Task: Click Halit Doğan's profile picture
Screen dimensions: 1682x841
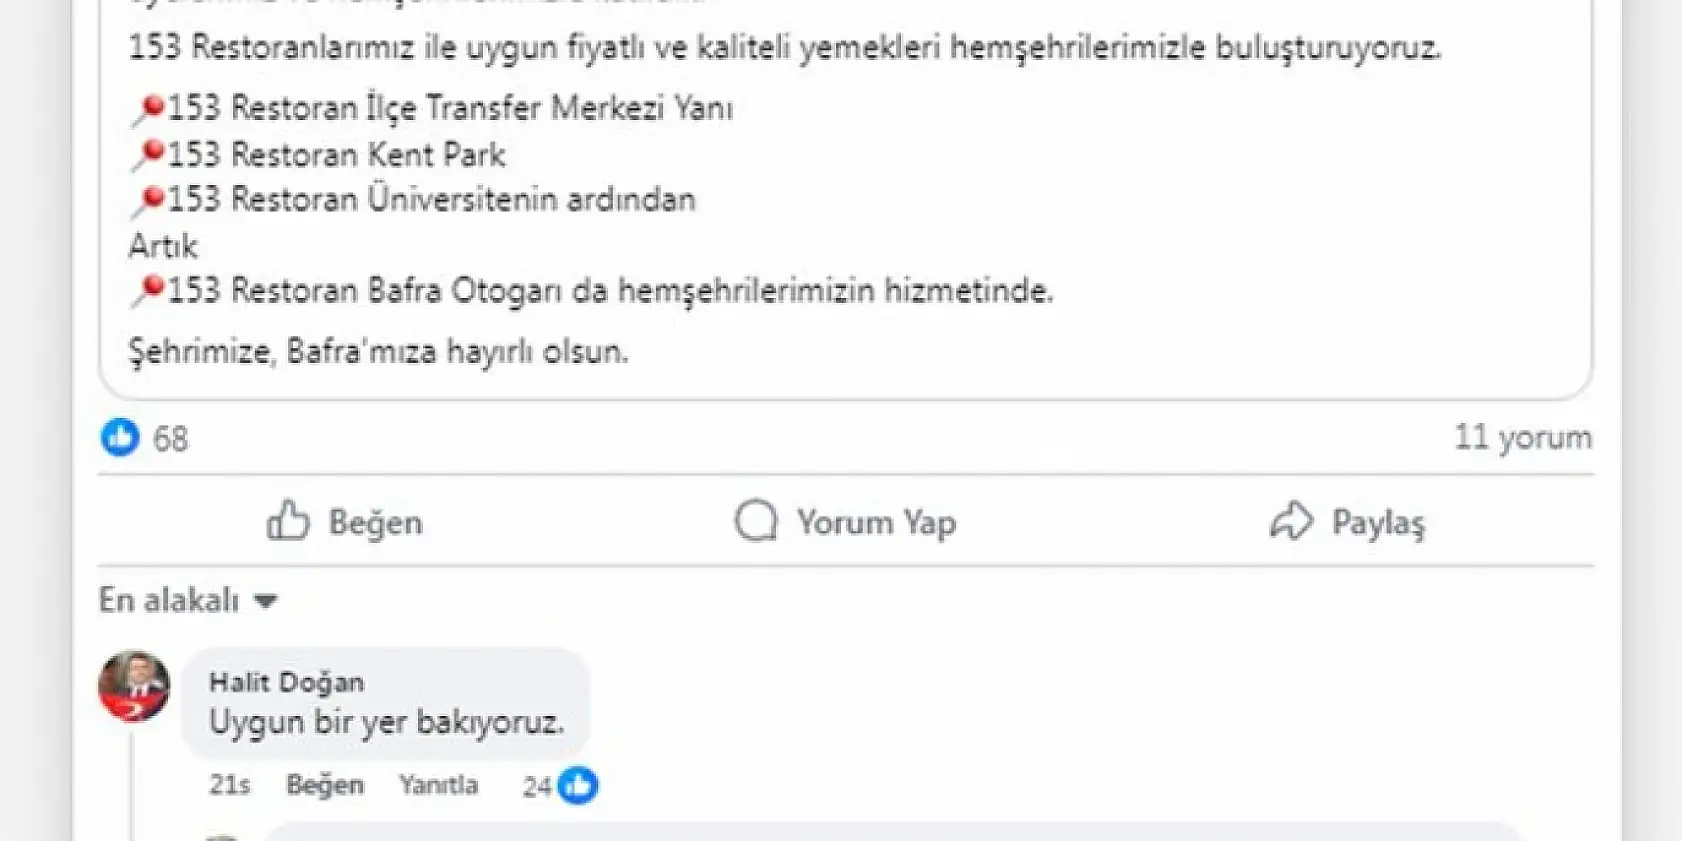Action: (x=135, y=686)
